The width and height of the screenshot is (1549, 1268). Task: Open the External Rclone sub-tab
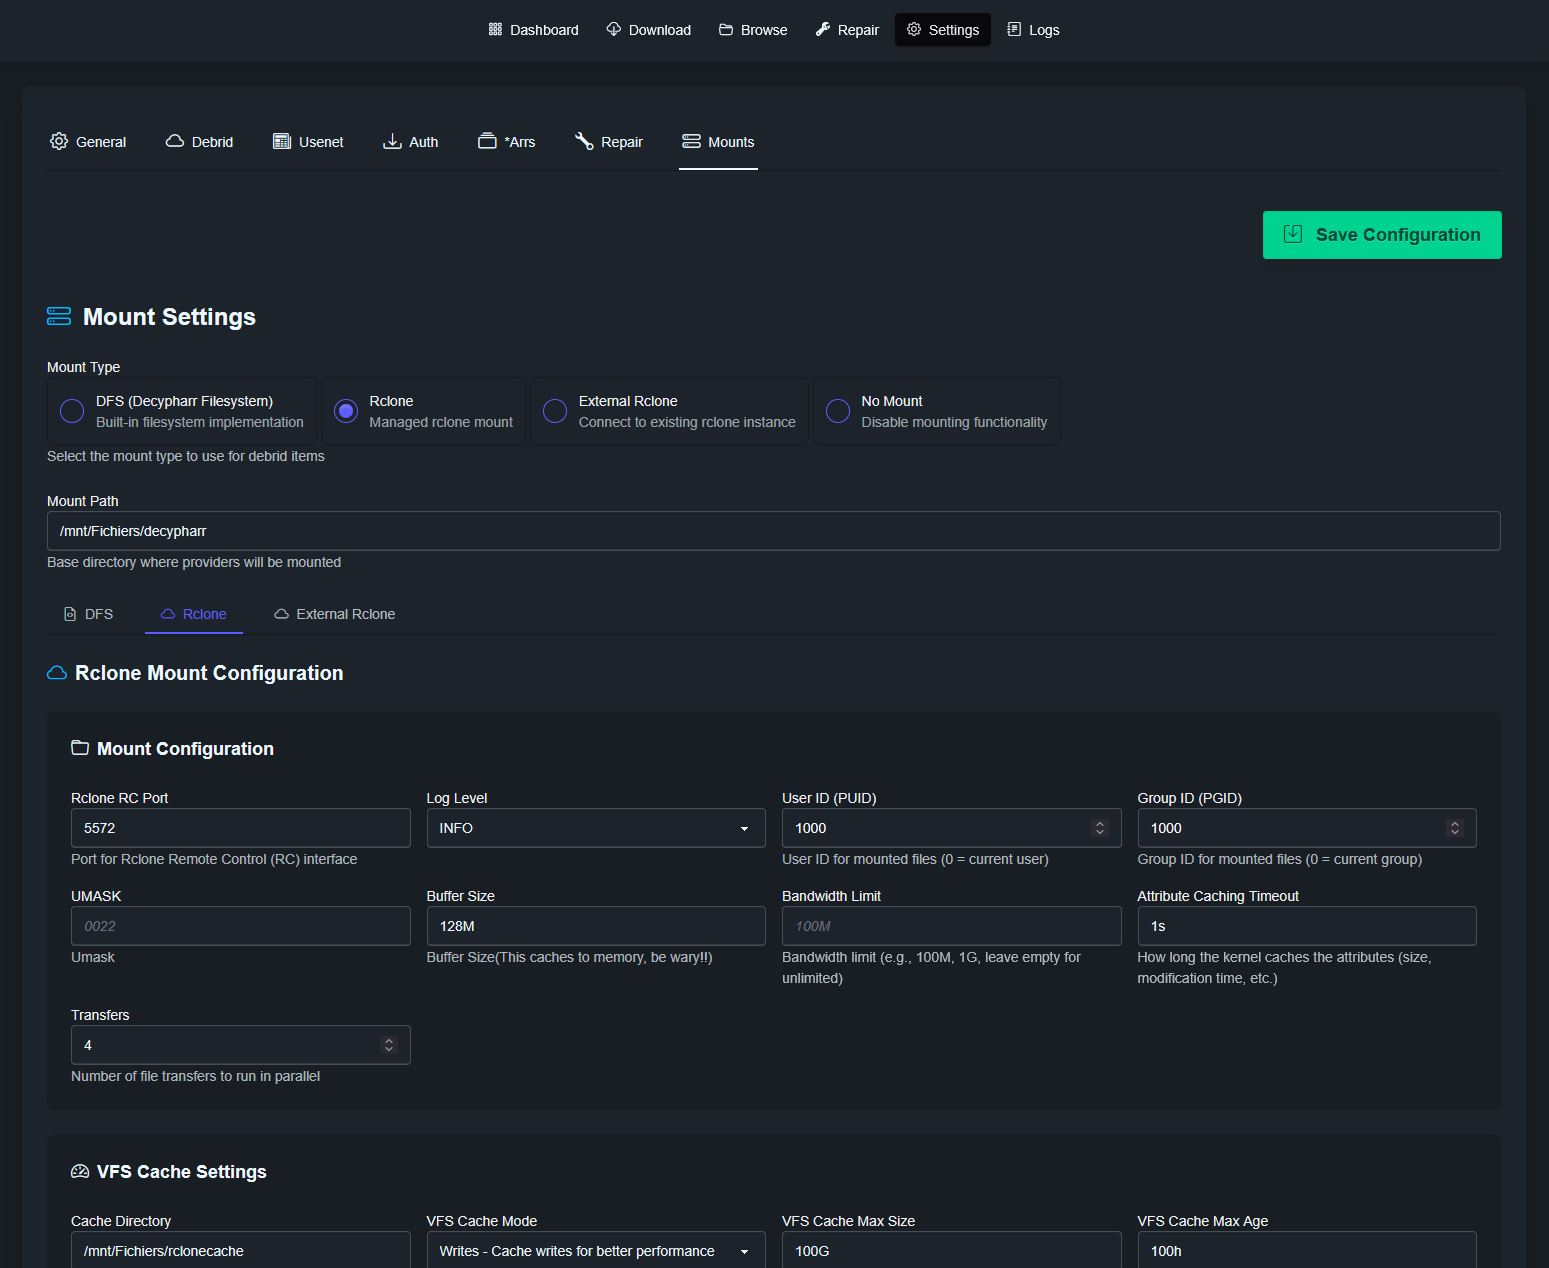pos(335,614)
